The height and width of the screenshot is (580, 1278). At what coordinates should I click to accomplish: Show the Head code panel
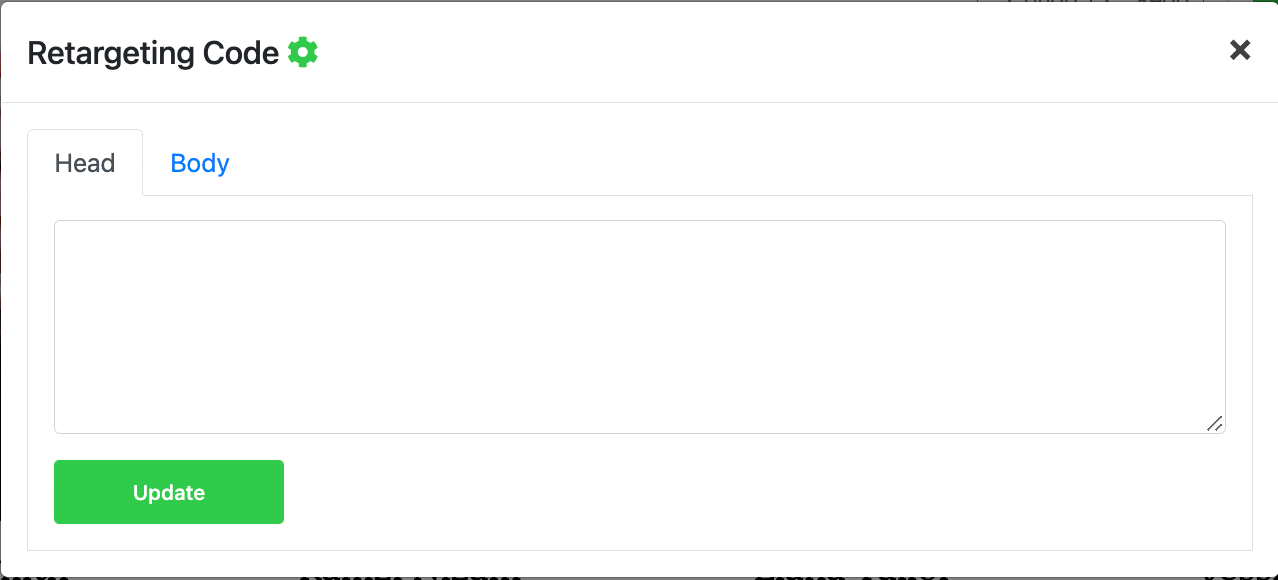(85, 163)
